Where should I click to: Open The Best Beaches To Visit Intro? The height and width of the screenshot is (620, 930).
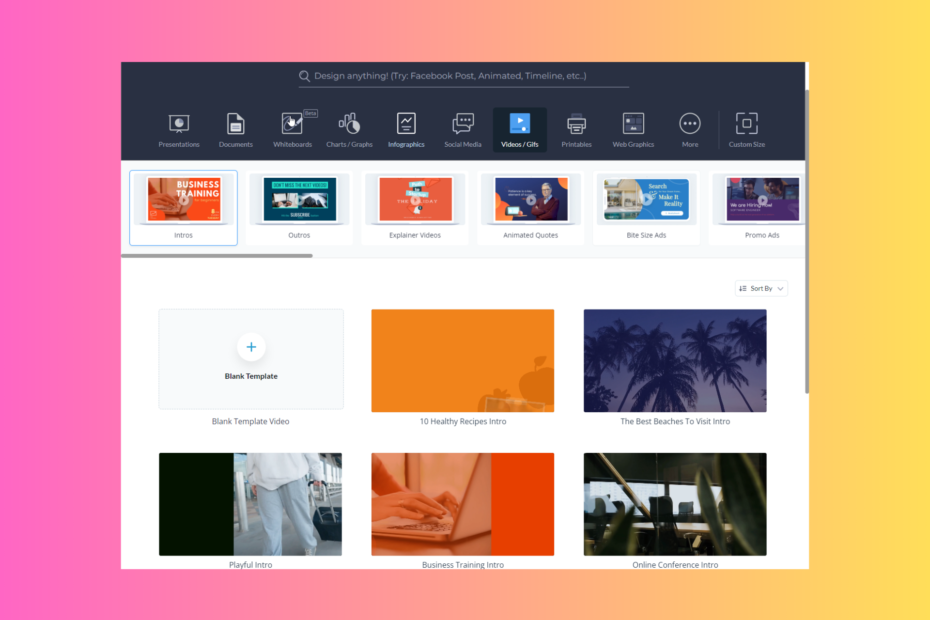(x=675, y=361)
